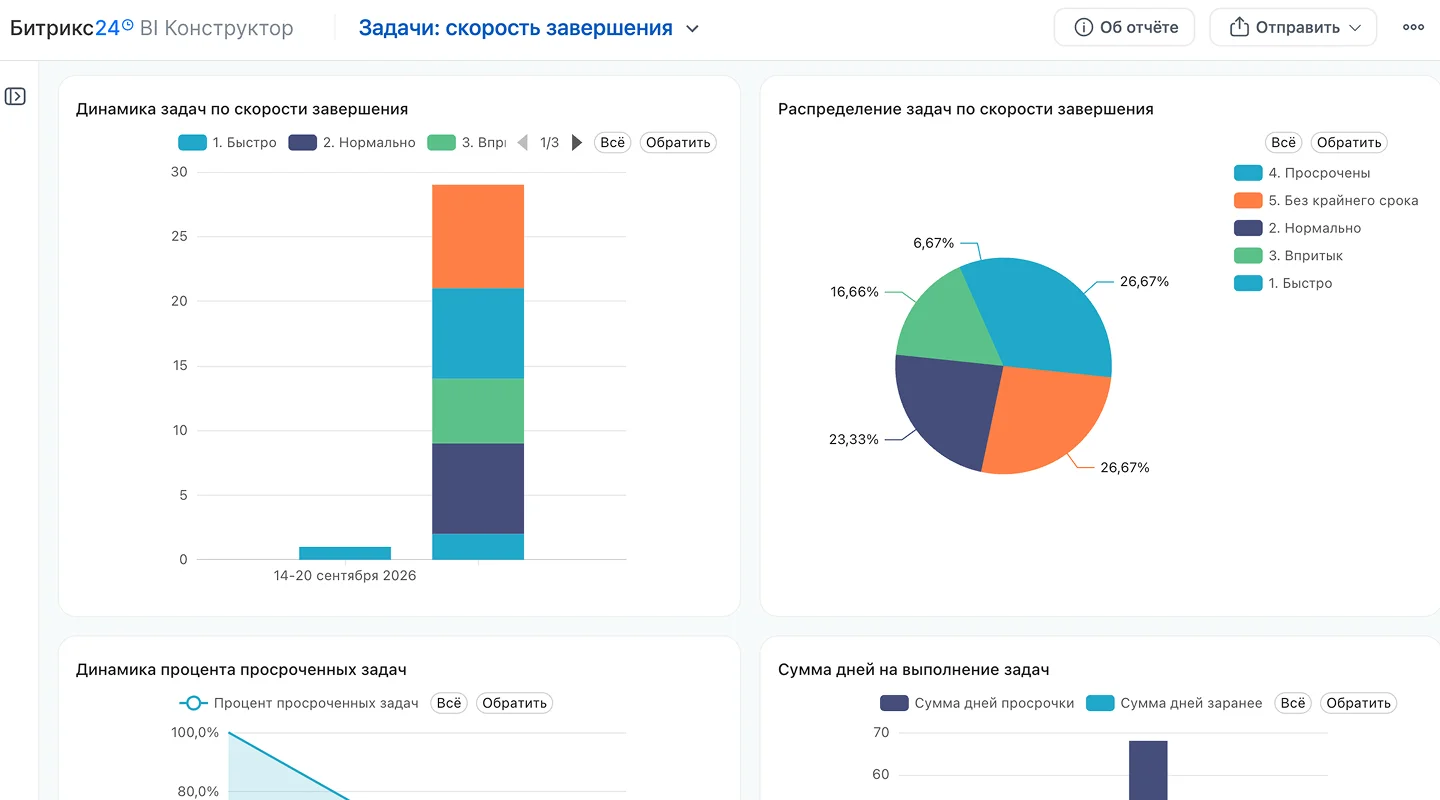Click the Битрикс24 logo
Image resolution: width=1440 pixels, height=800 pixels.
(x=71, y=28)
